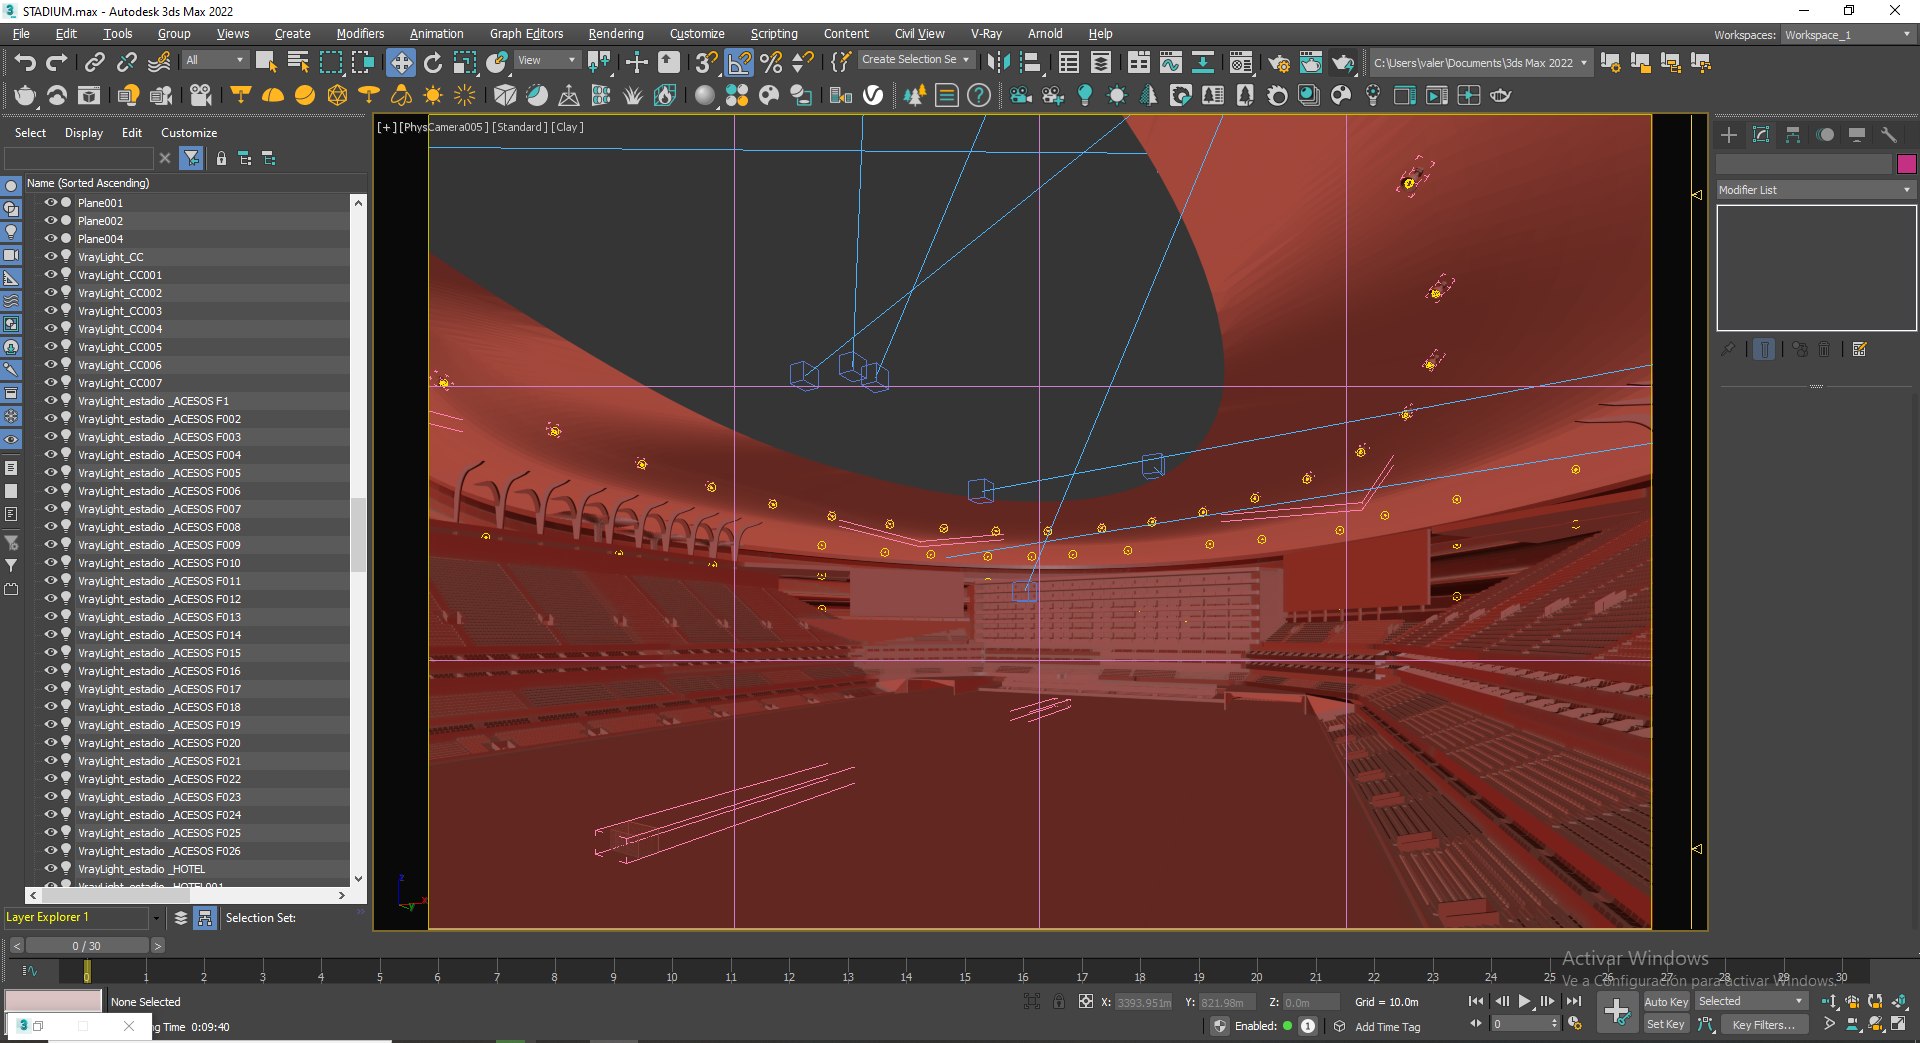1920x1043 pixels.
Task: Jump to the end of the animation
Action: click(x=1574, y=1001)
